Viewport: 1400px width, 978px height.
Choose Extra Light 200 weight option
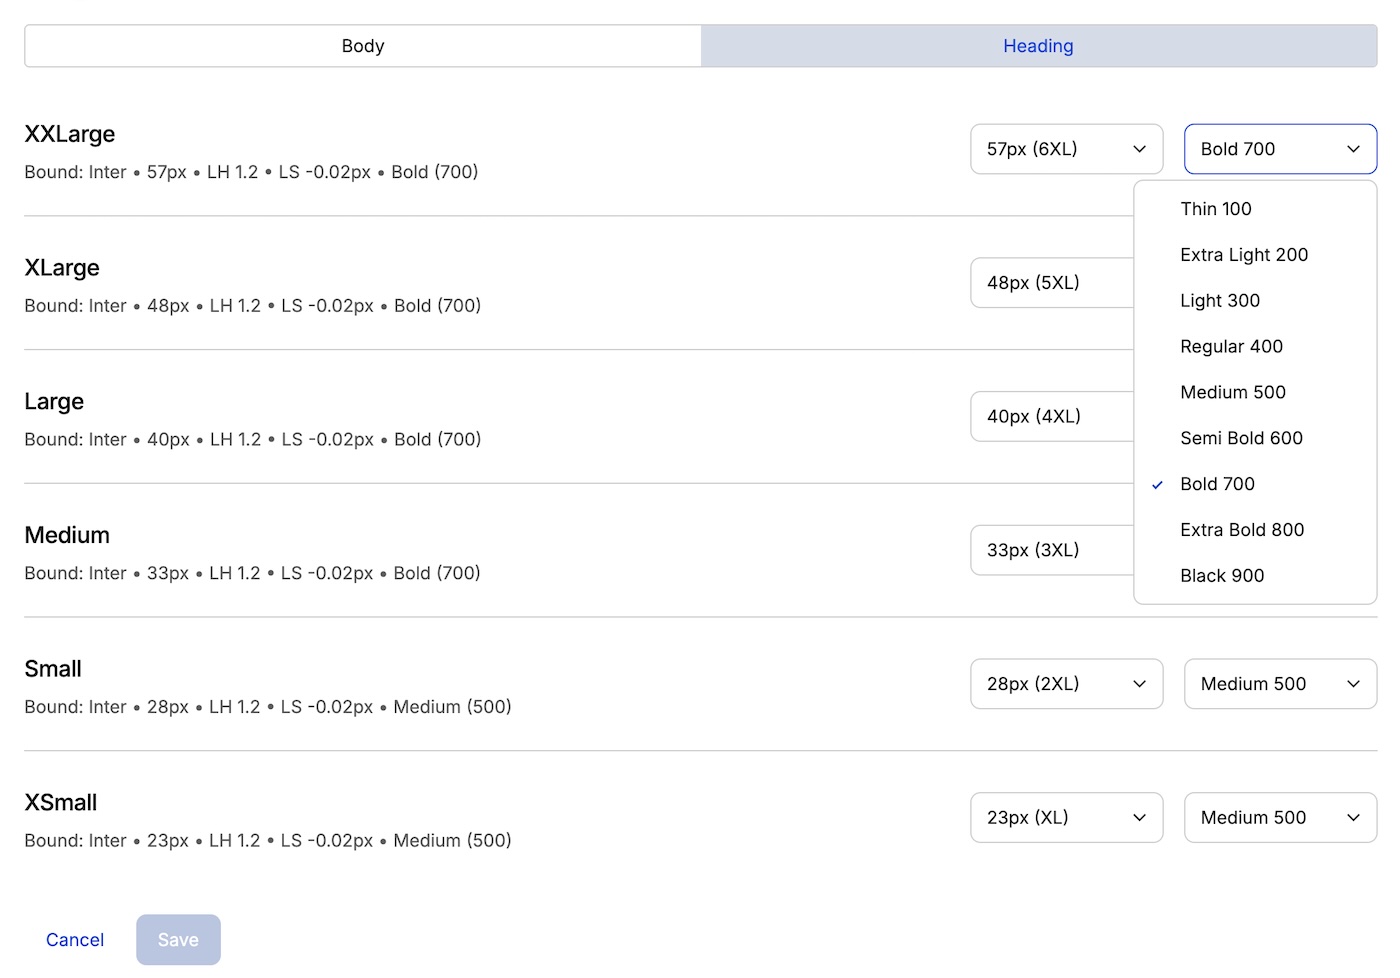pyautogui.click(x=1255, y=255)
